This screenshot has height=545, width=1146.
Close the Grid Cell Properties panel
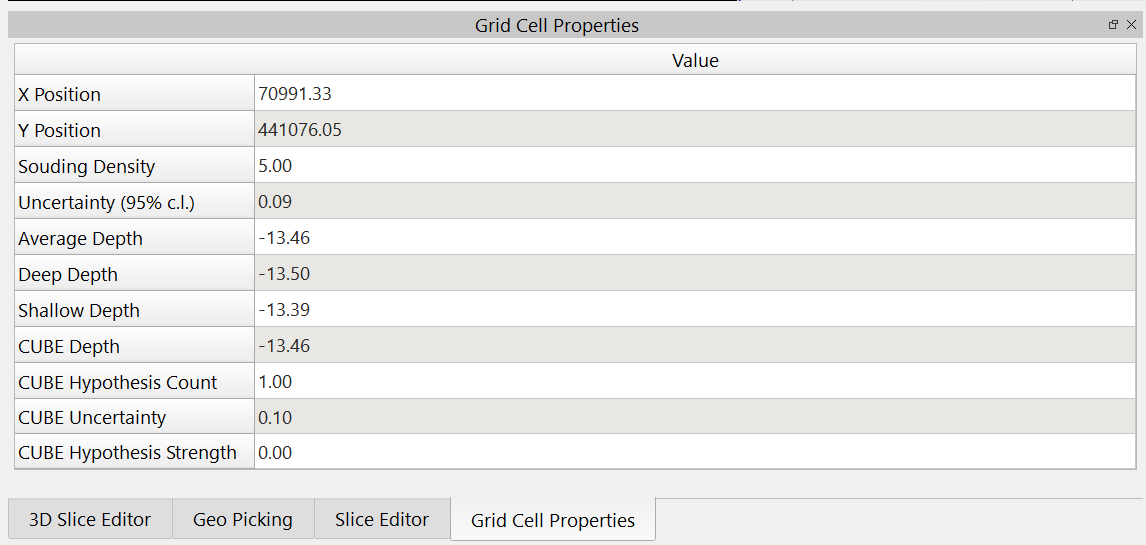1131,25
